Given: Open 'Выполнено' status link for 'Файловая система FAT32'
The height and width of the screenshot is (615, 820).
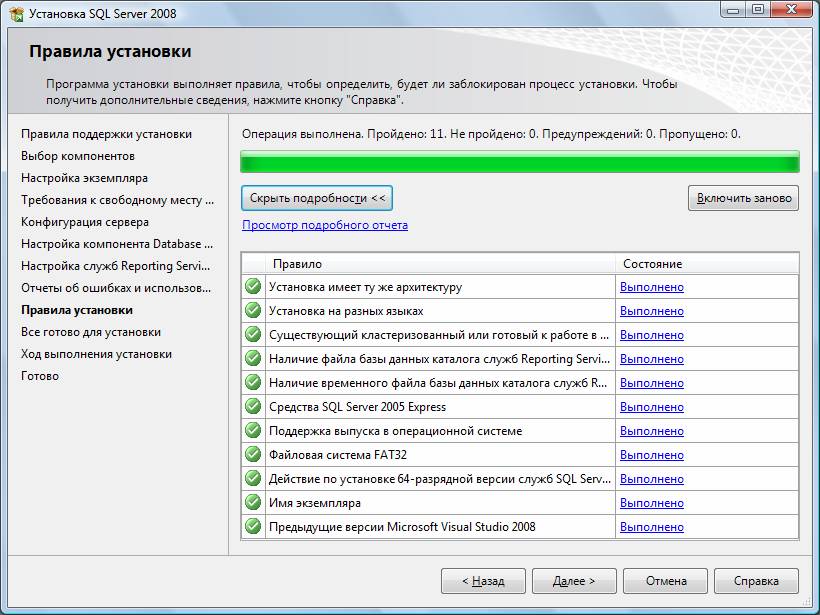Looking at the screenshot, I should pyautogui.click(x=652, y=455).
